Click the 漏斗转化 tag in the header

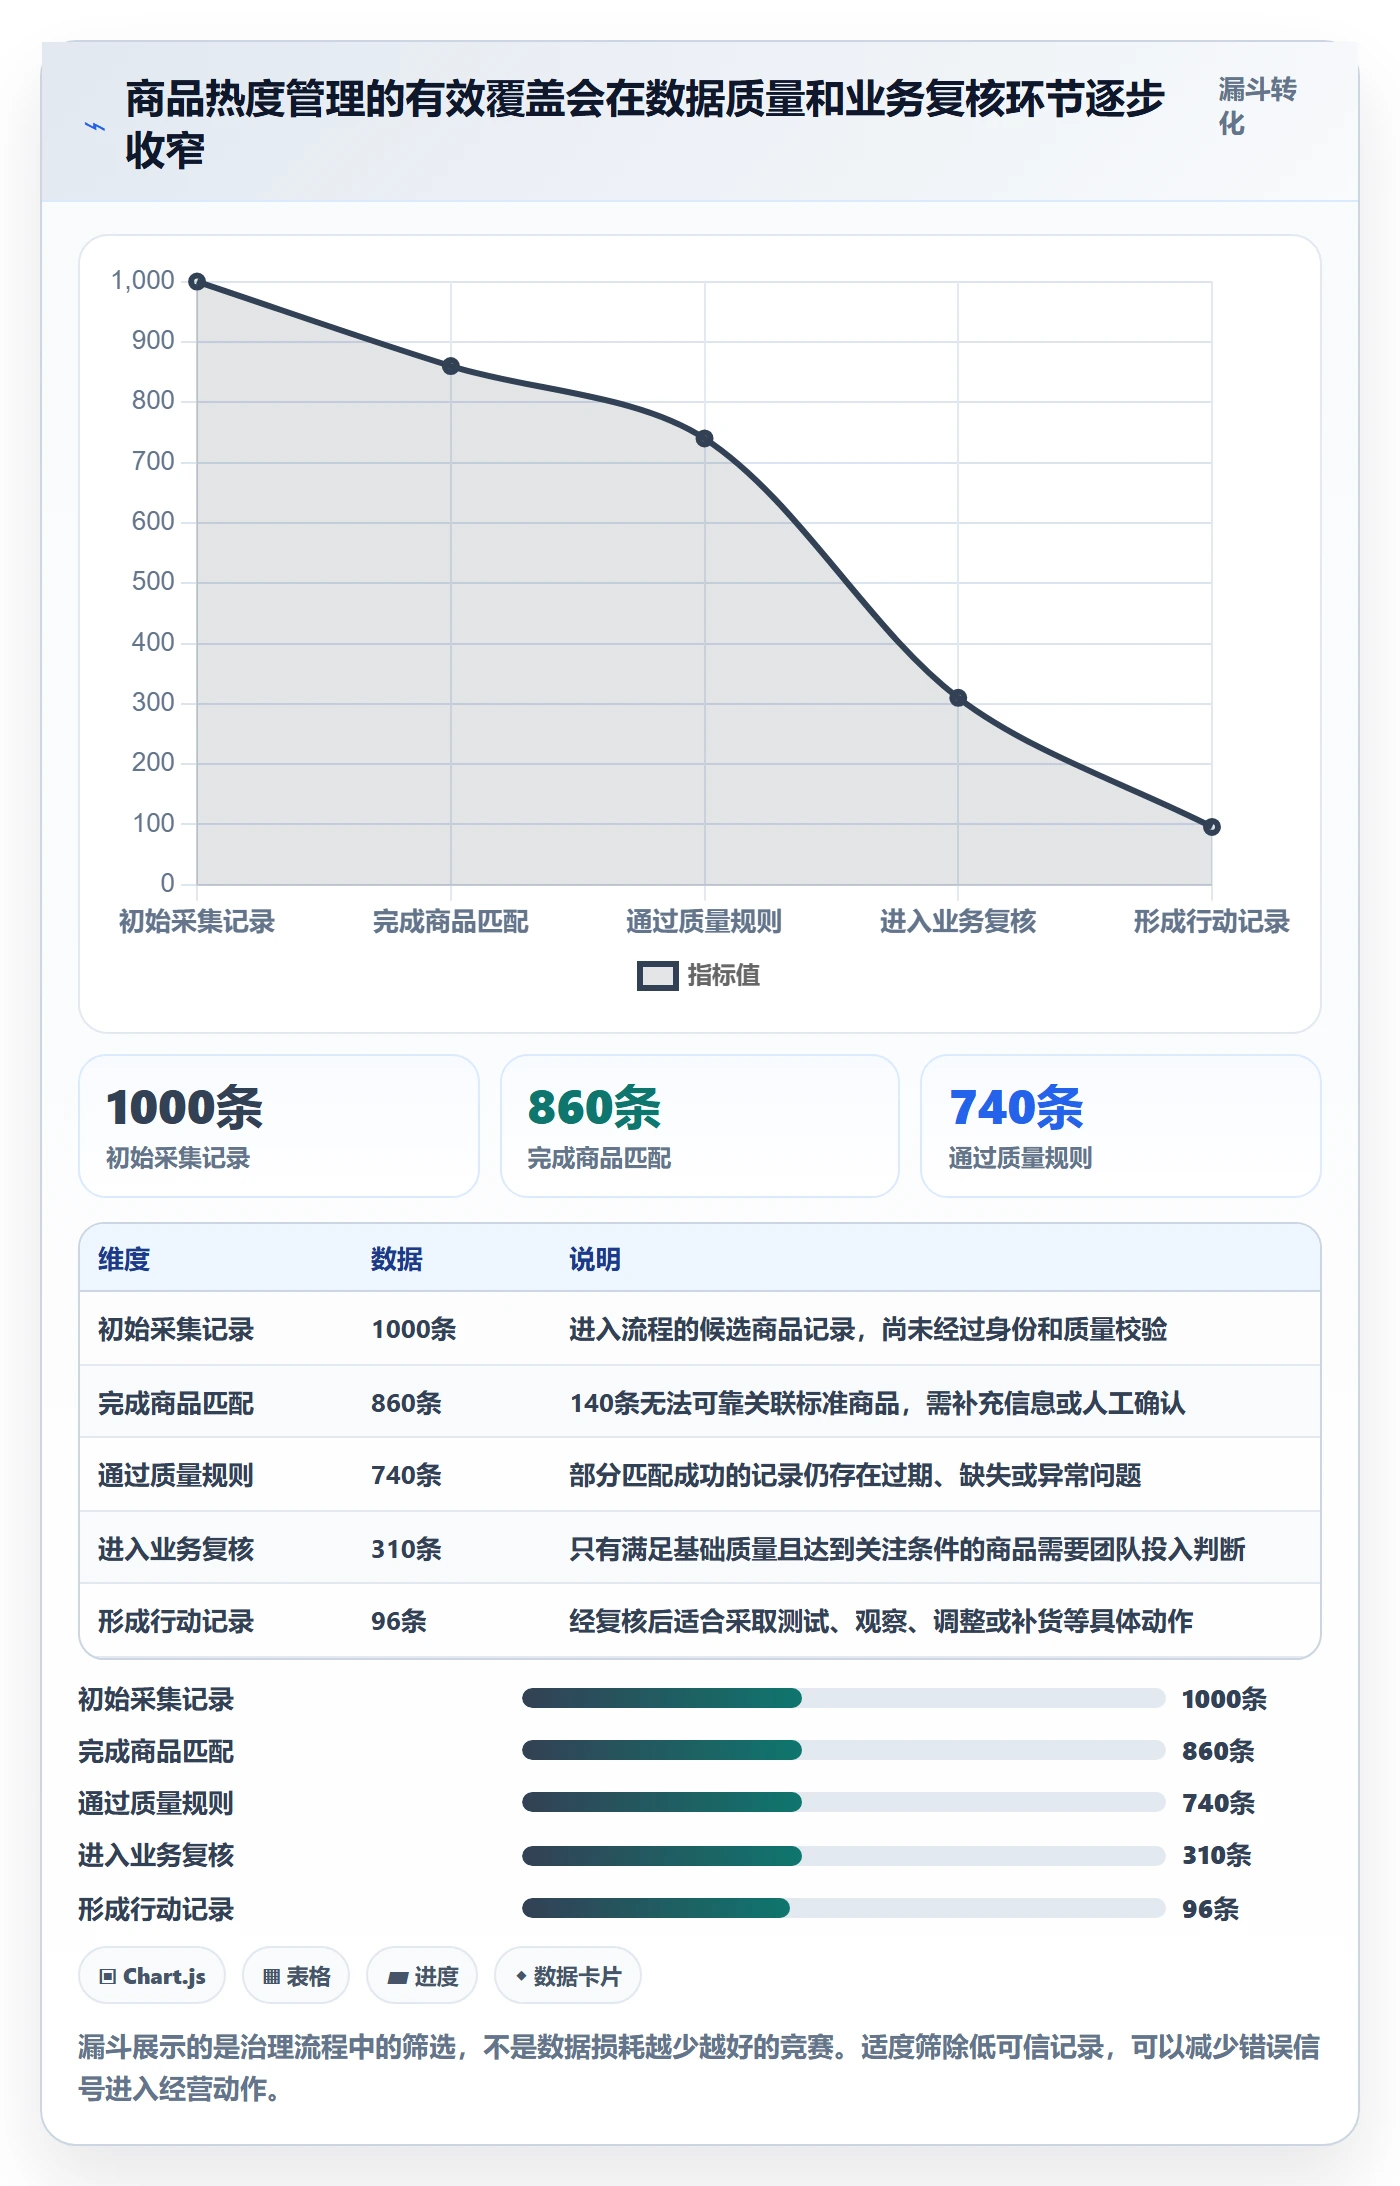coord(1257,106)
